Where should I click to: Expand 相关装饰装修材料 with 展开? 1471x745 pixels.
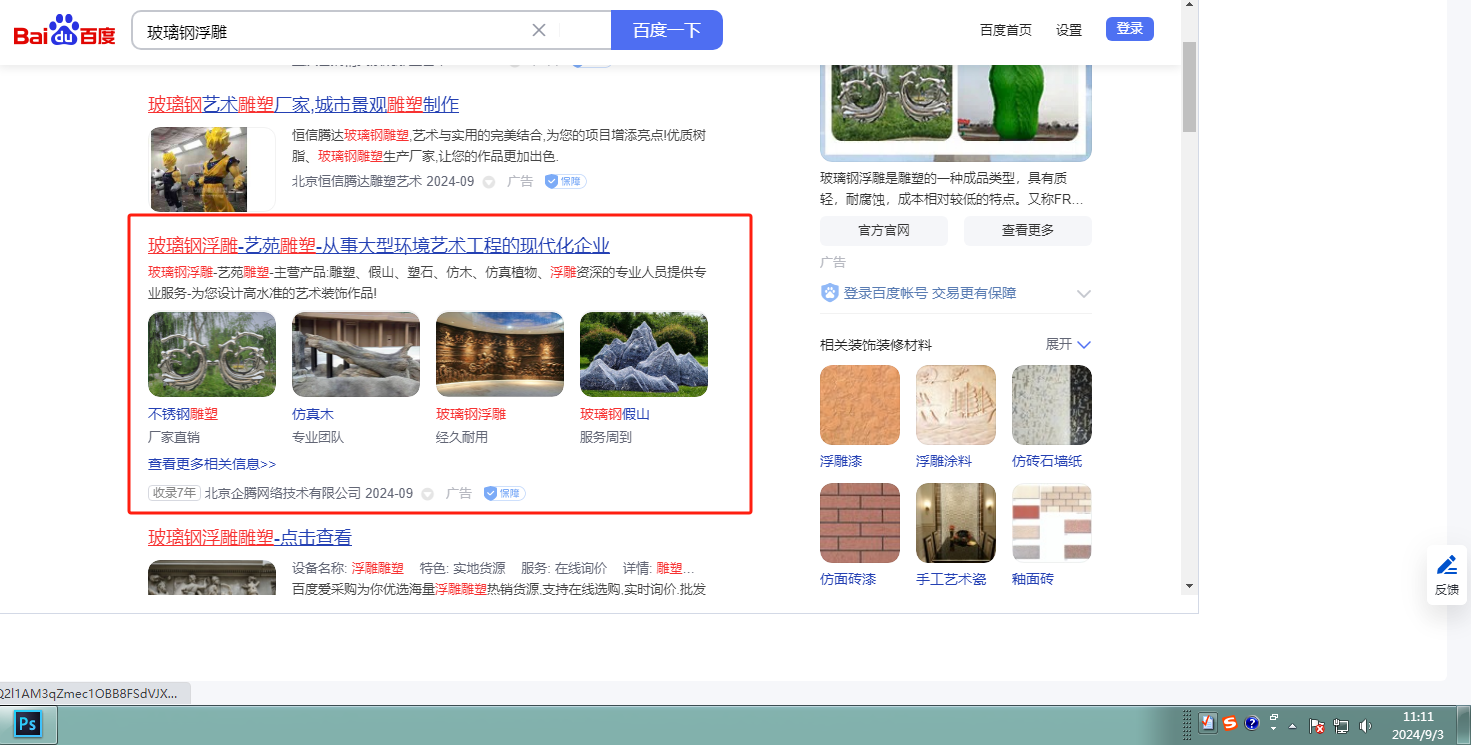tap(1068, 344)
